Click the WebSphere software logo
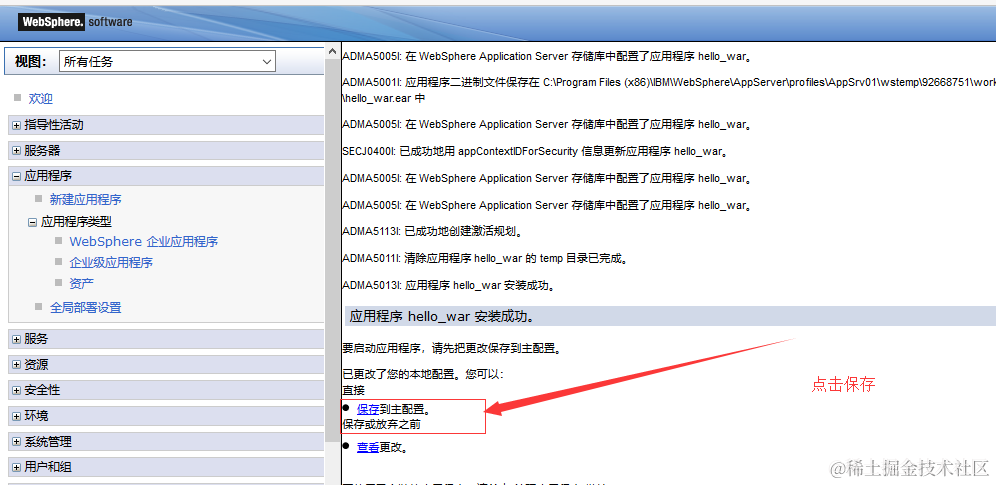Screen dimensions: 996x485 click(x=75, y=22)
